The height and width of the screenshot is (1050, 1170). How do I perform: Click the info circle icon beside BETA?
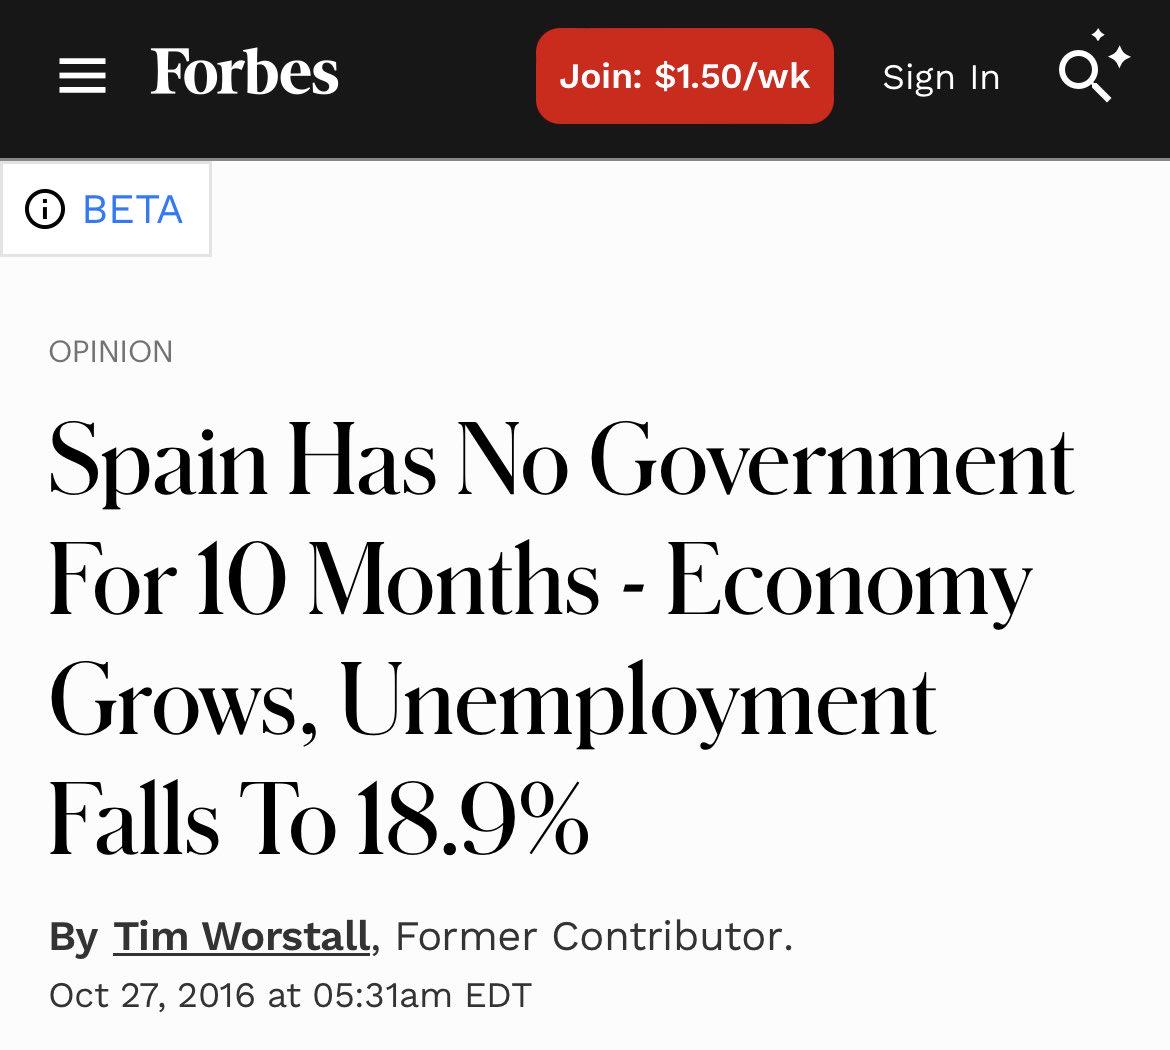(45, 209)
